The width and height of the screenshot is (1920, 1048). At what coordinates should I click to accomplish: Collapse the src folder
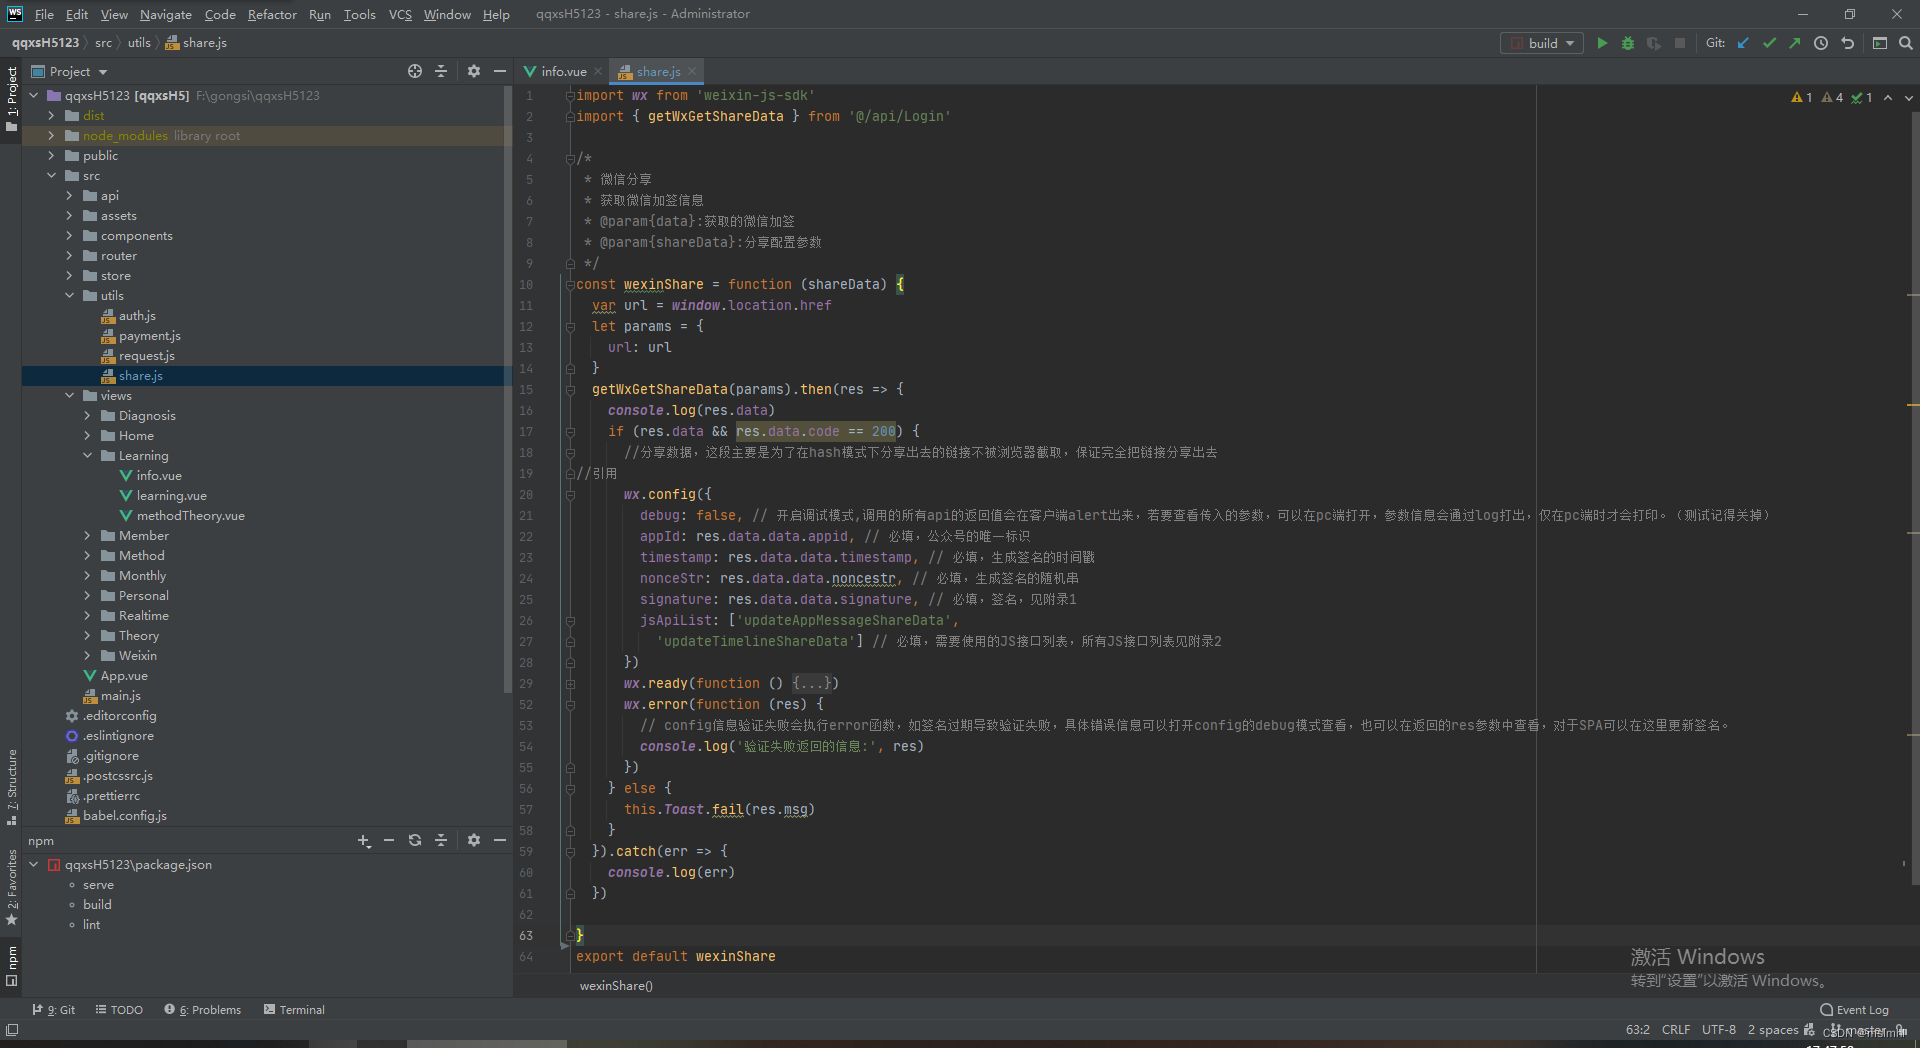coord(51,175)
